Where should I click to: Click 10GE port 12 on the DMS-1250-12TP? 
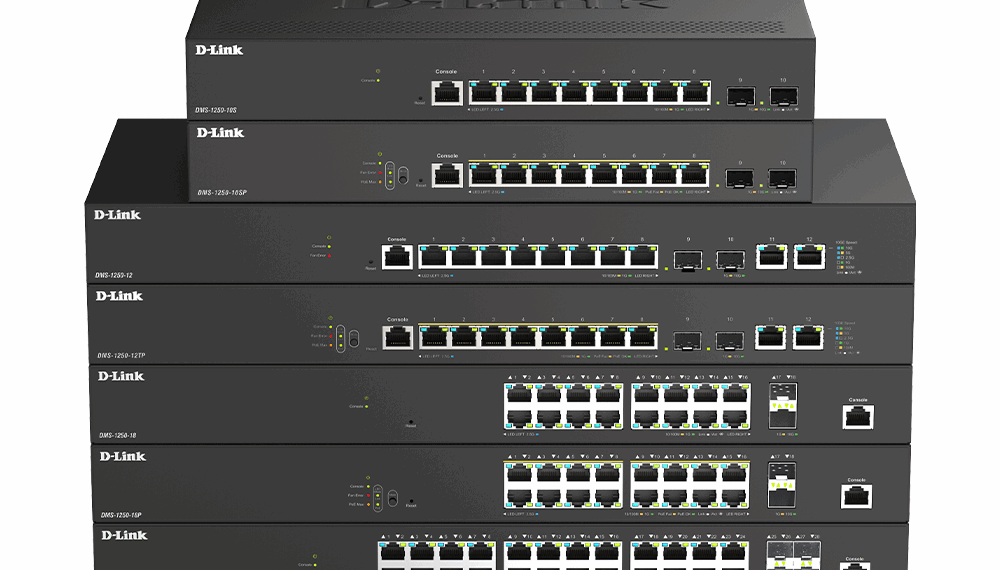(808, 337)
